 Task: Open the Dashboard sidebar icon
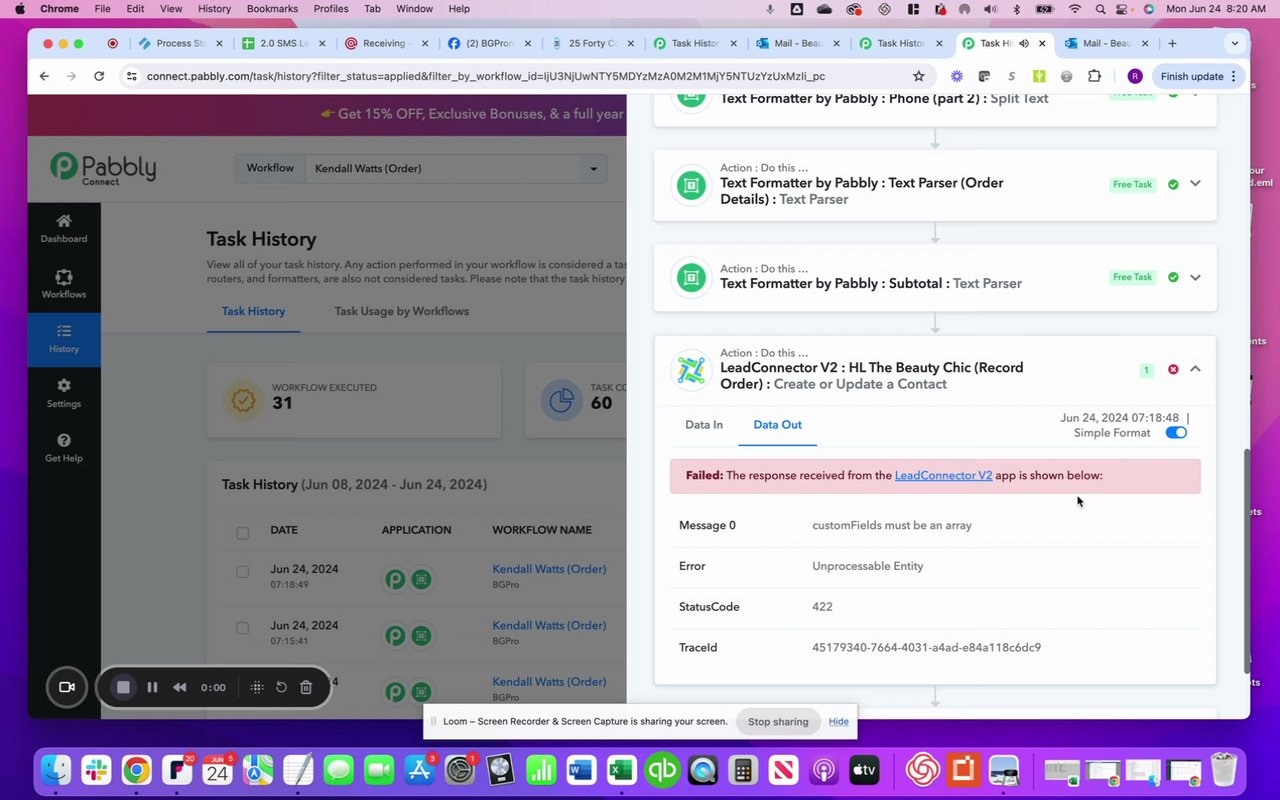click(x=64, y=229)
